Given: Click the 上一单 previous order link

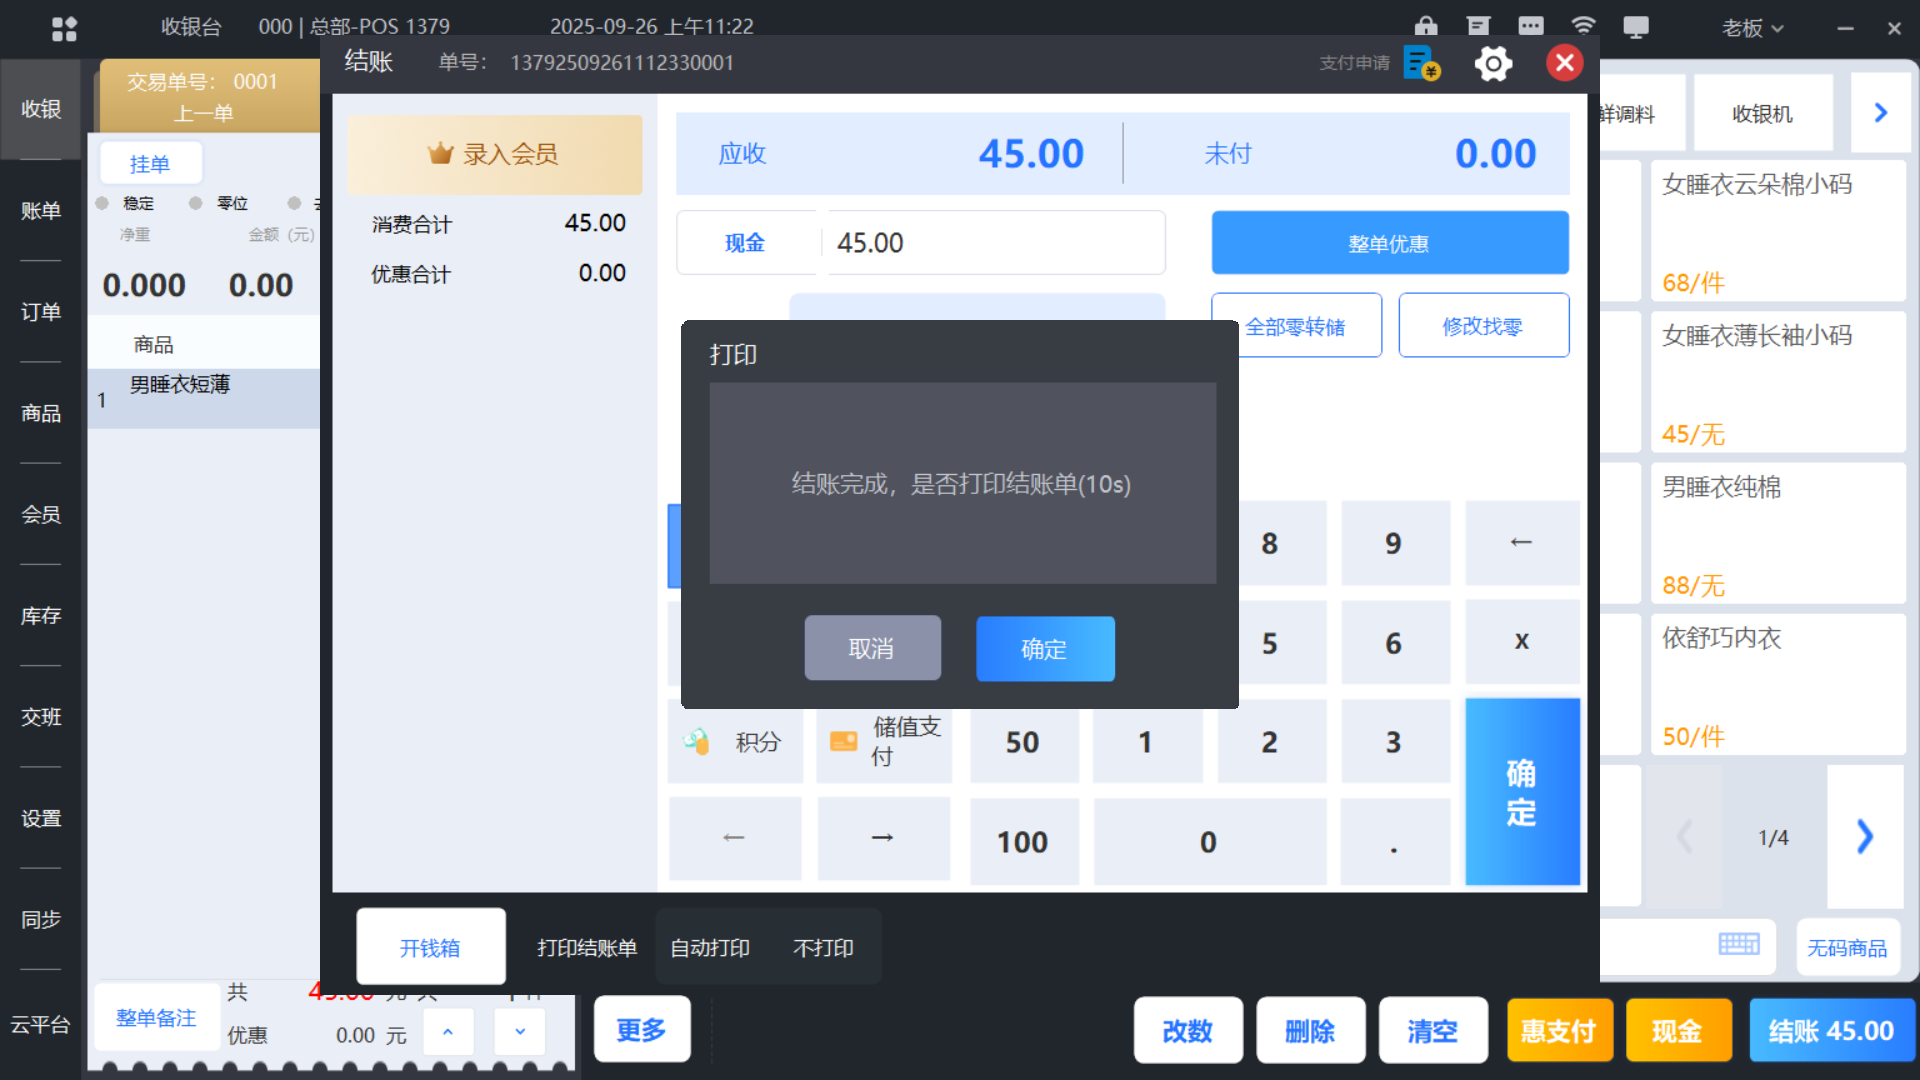Looking at the screenshot, I should (204, 113).
